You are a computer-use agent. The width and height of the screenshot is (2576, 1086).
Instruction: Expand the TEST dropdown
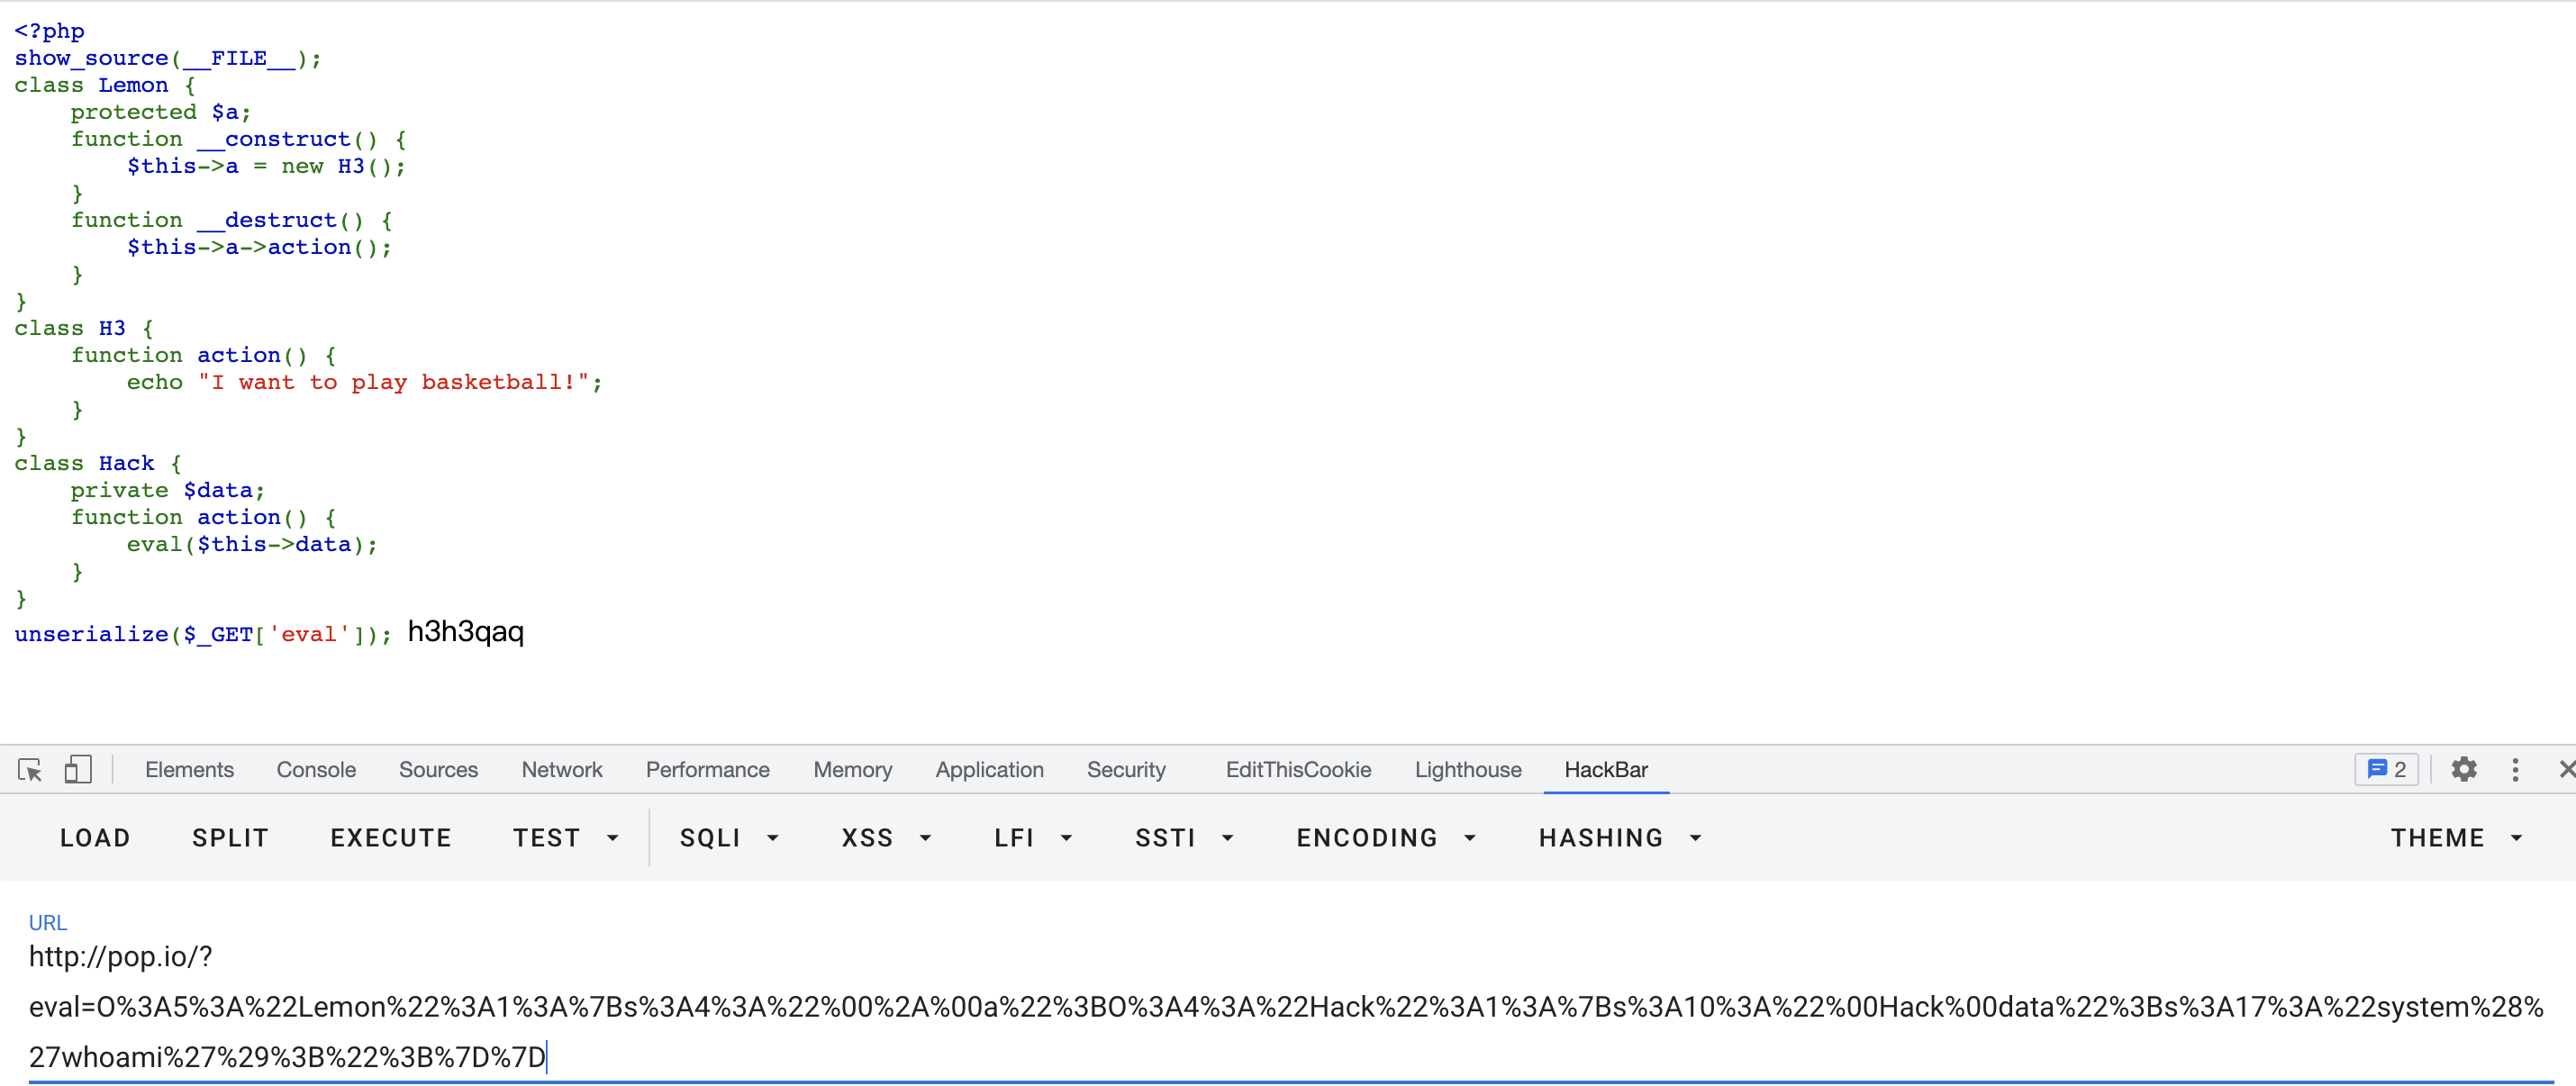566,837
